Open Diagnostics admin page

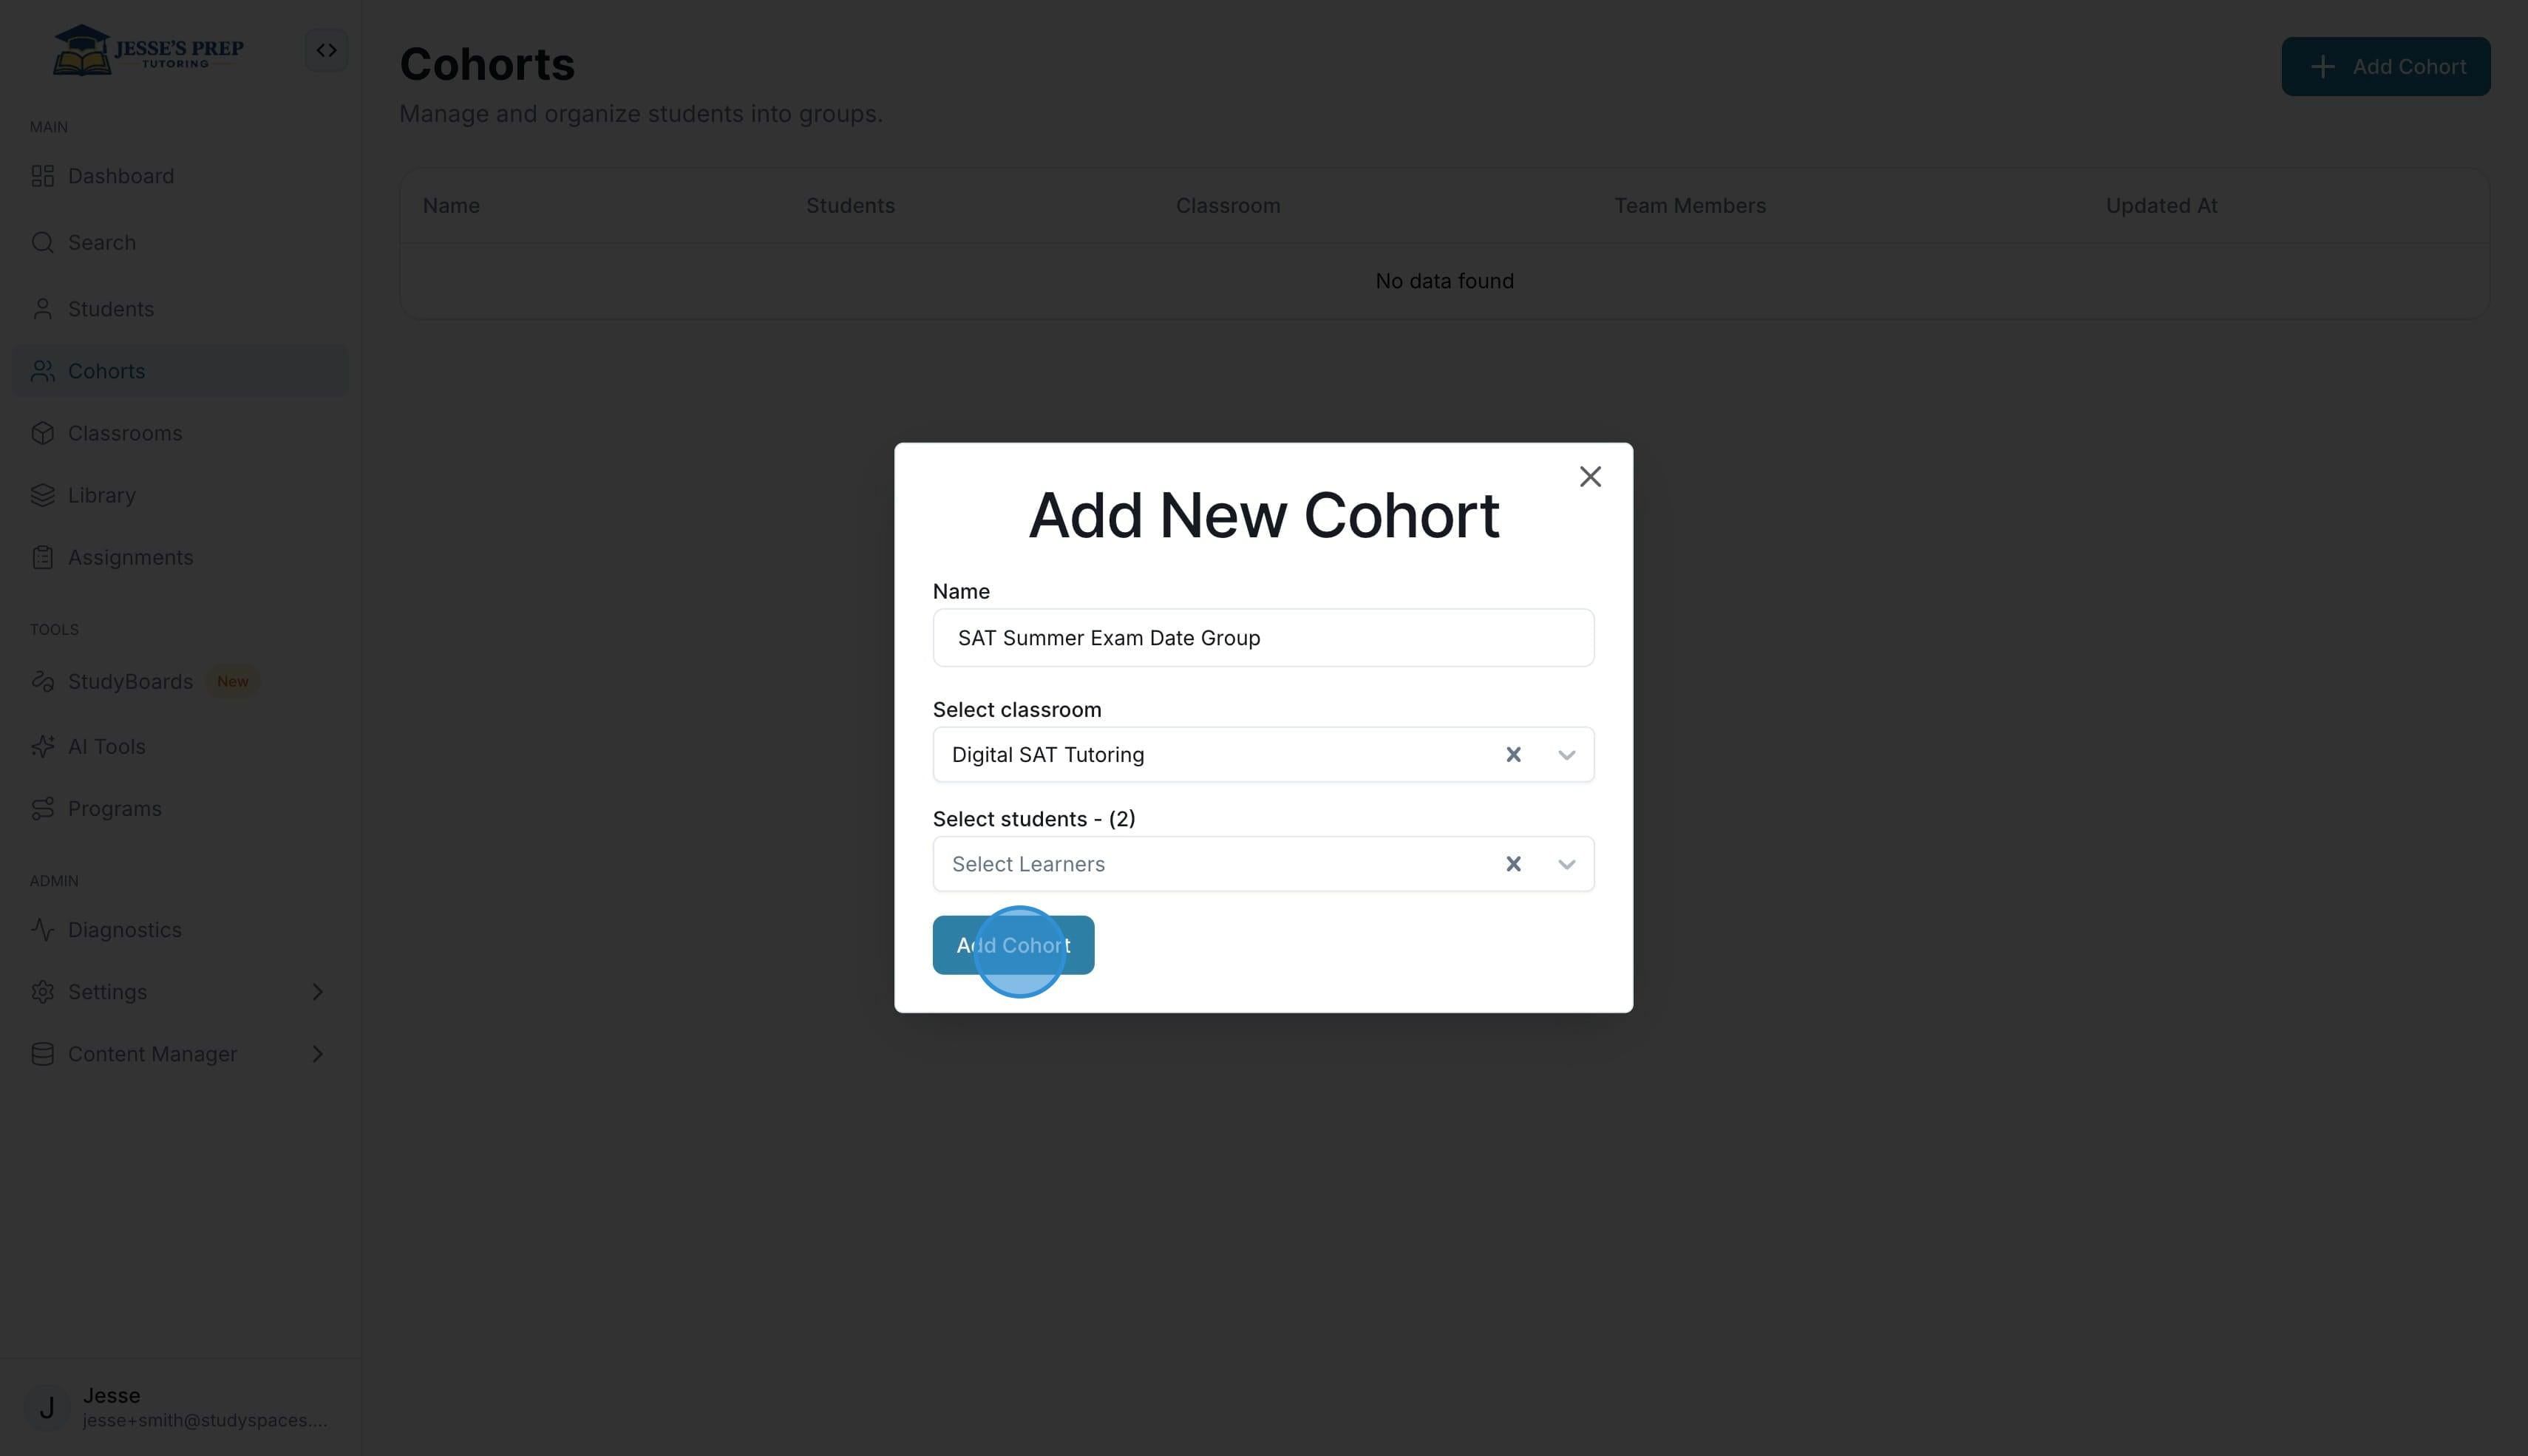[125, 930]
